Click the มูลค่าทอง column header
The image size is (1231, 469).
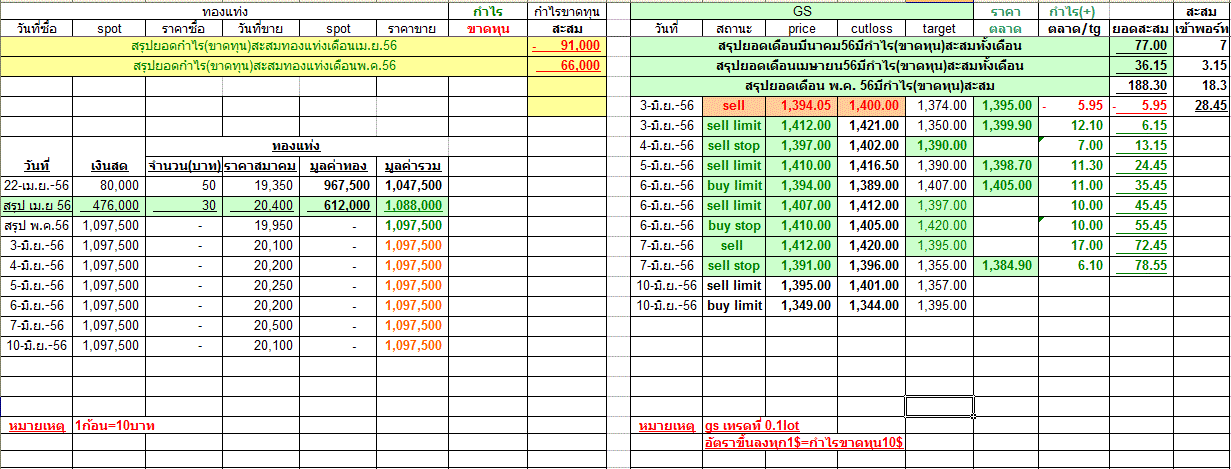[x=339, y=165]
